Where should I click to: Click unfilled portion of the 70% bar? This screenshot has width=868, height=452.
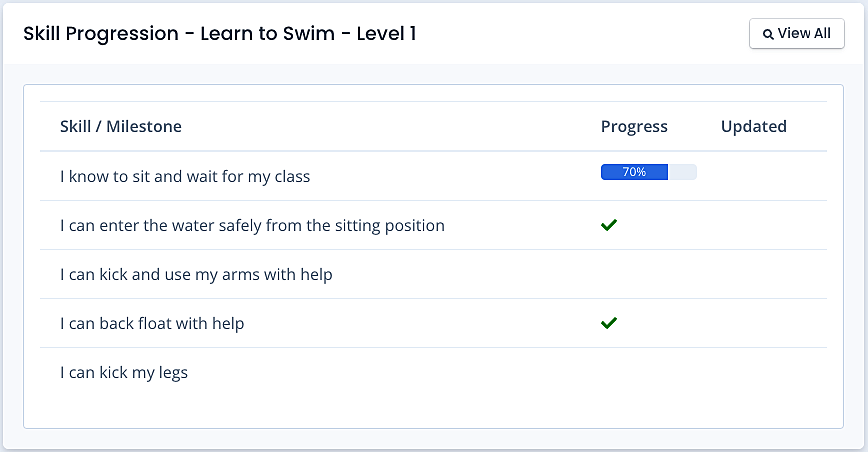pos(682,172)
